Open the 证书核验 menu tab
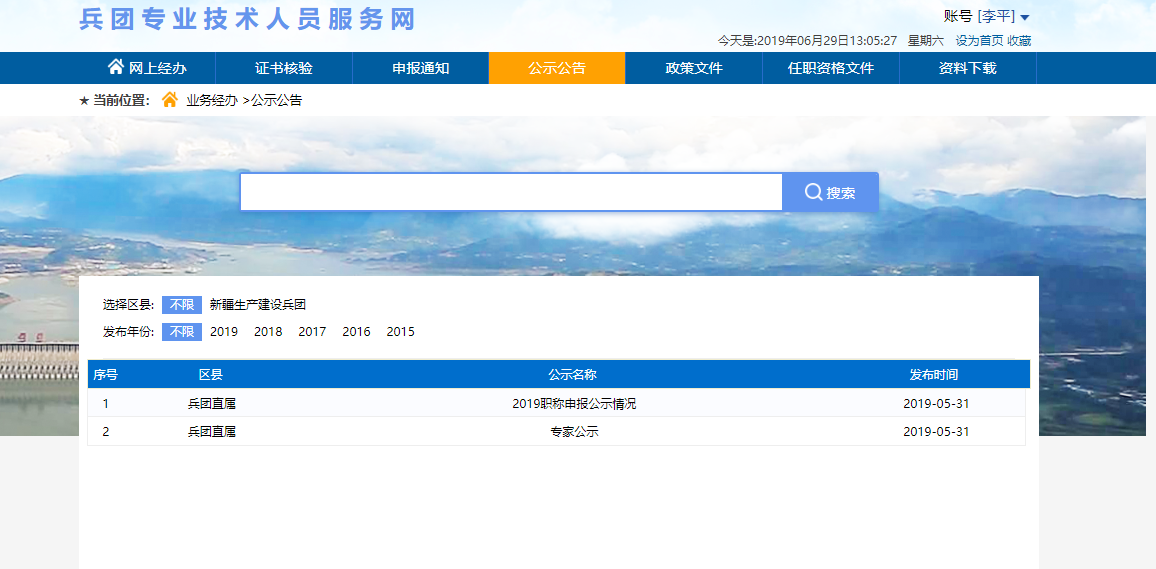This screenshot has height=569, width=1156. 284,68
